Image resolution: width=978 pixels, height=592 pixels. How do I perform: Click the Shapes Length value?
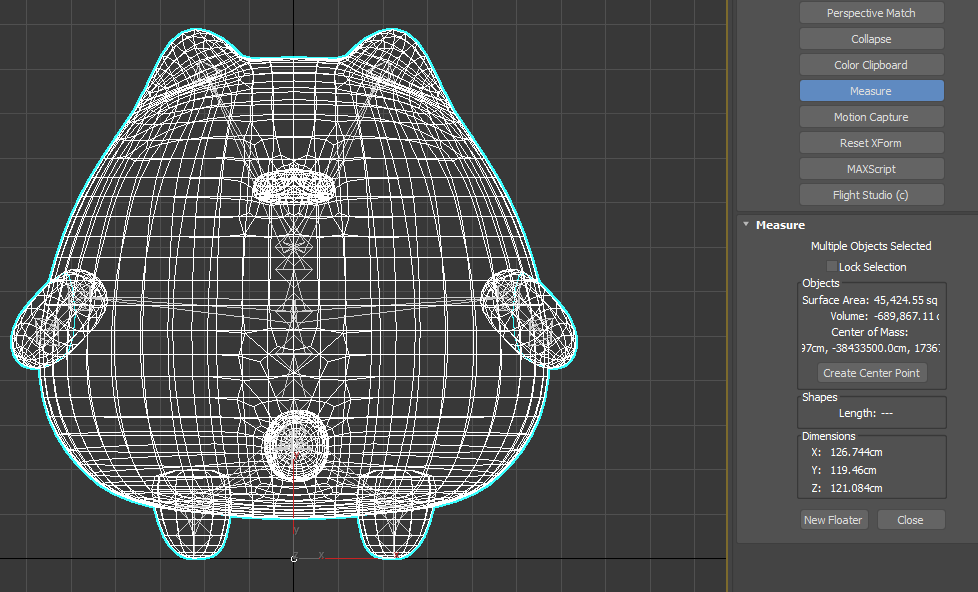[x=887, y=413]
